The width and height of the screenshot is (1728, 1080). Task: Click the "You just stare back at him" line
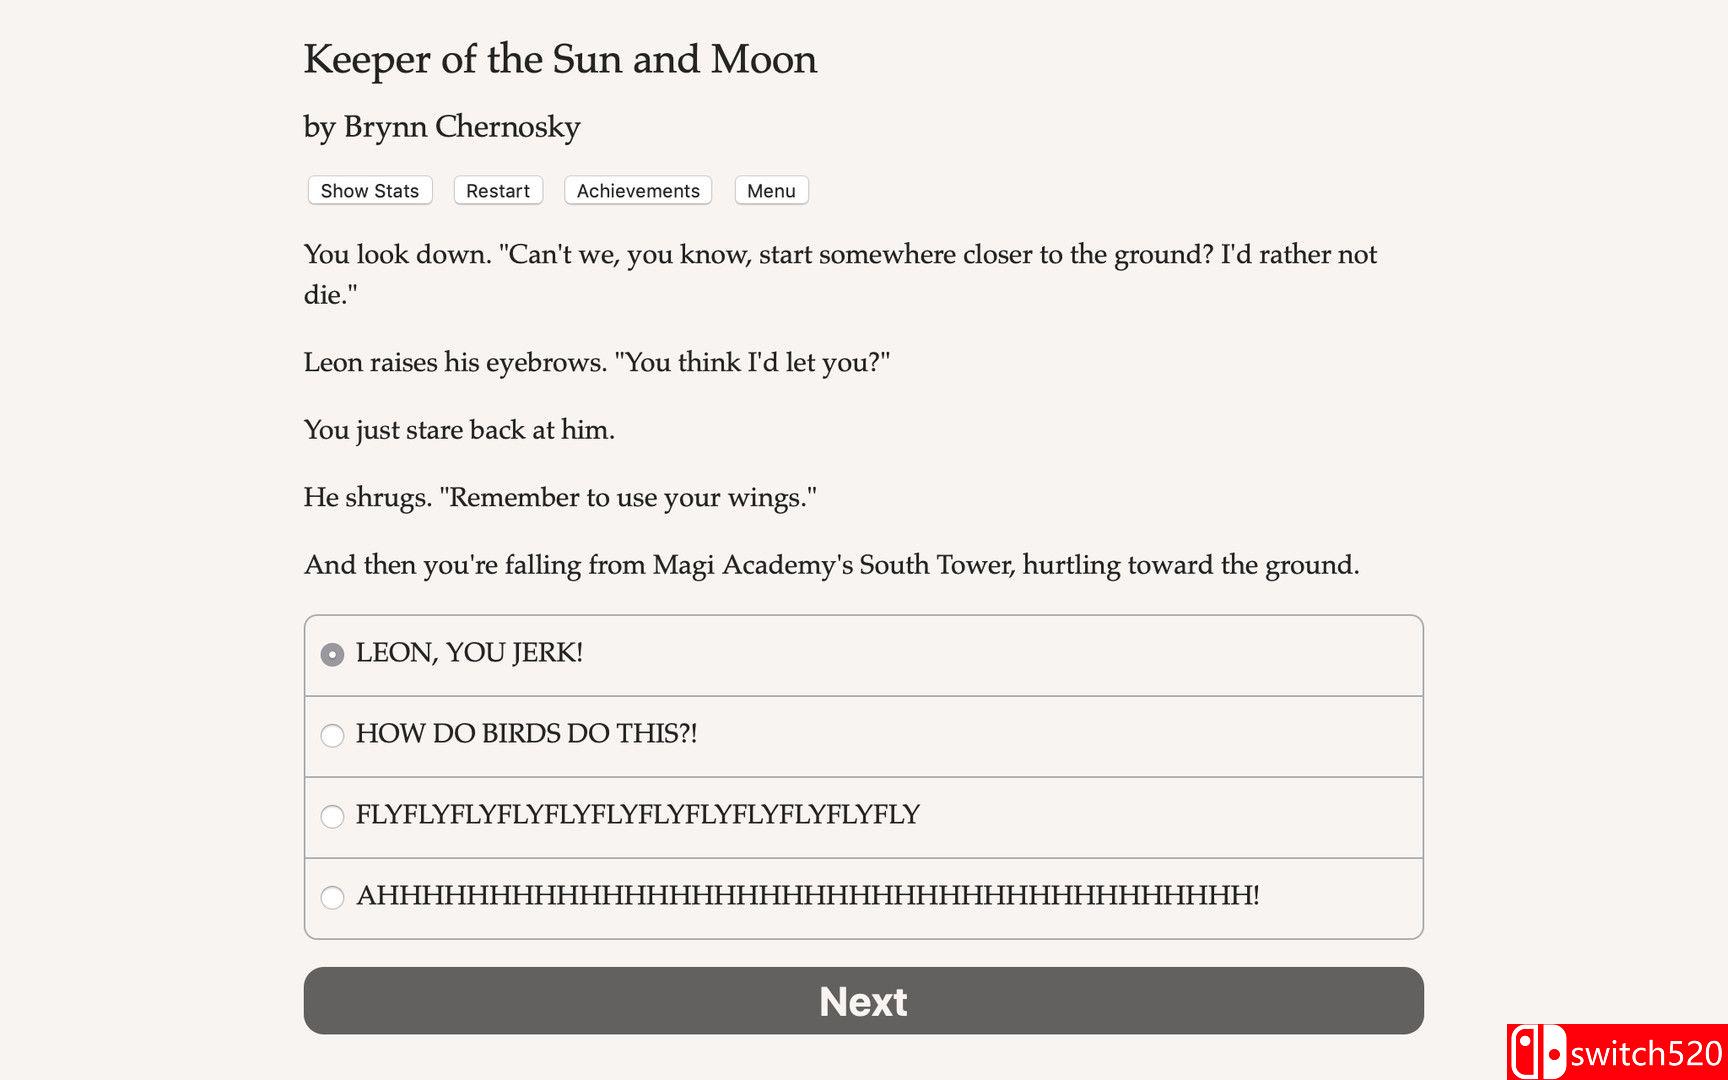(x=459, y=430)
